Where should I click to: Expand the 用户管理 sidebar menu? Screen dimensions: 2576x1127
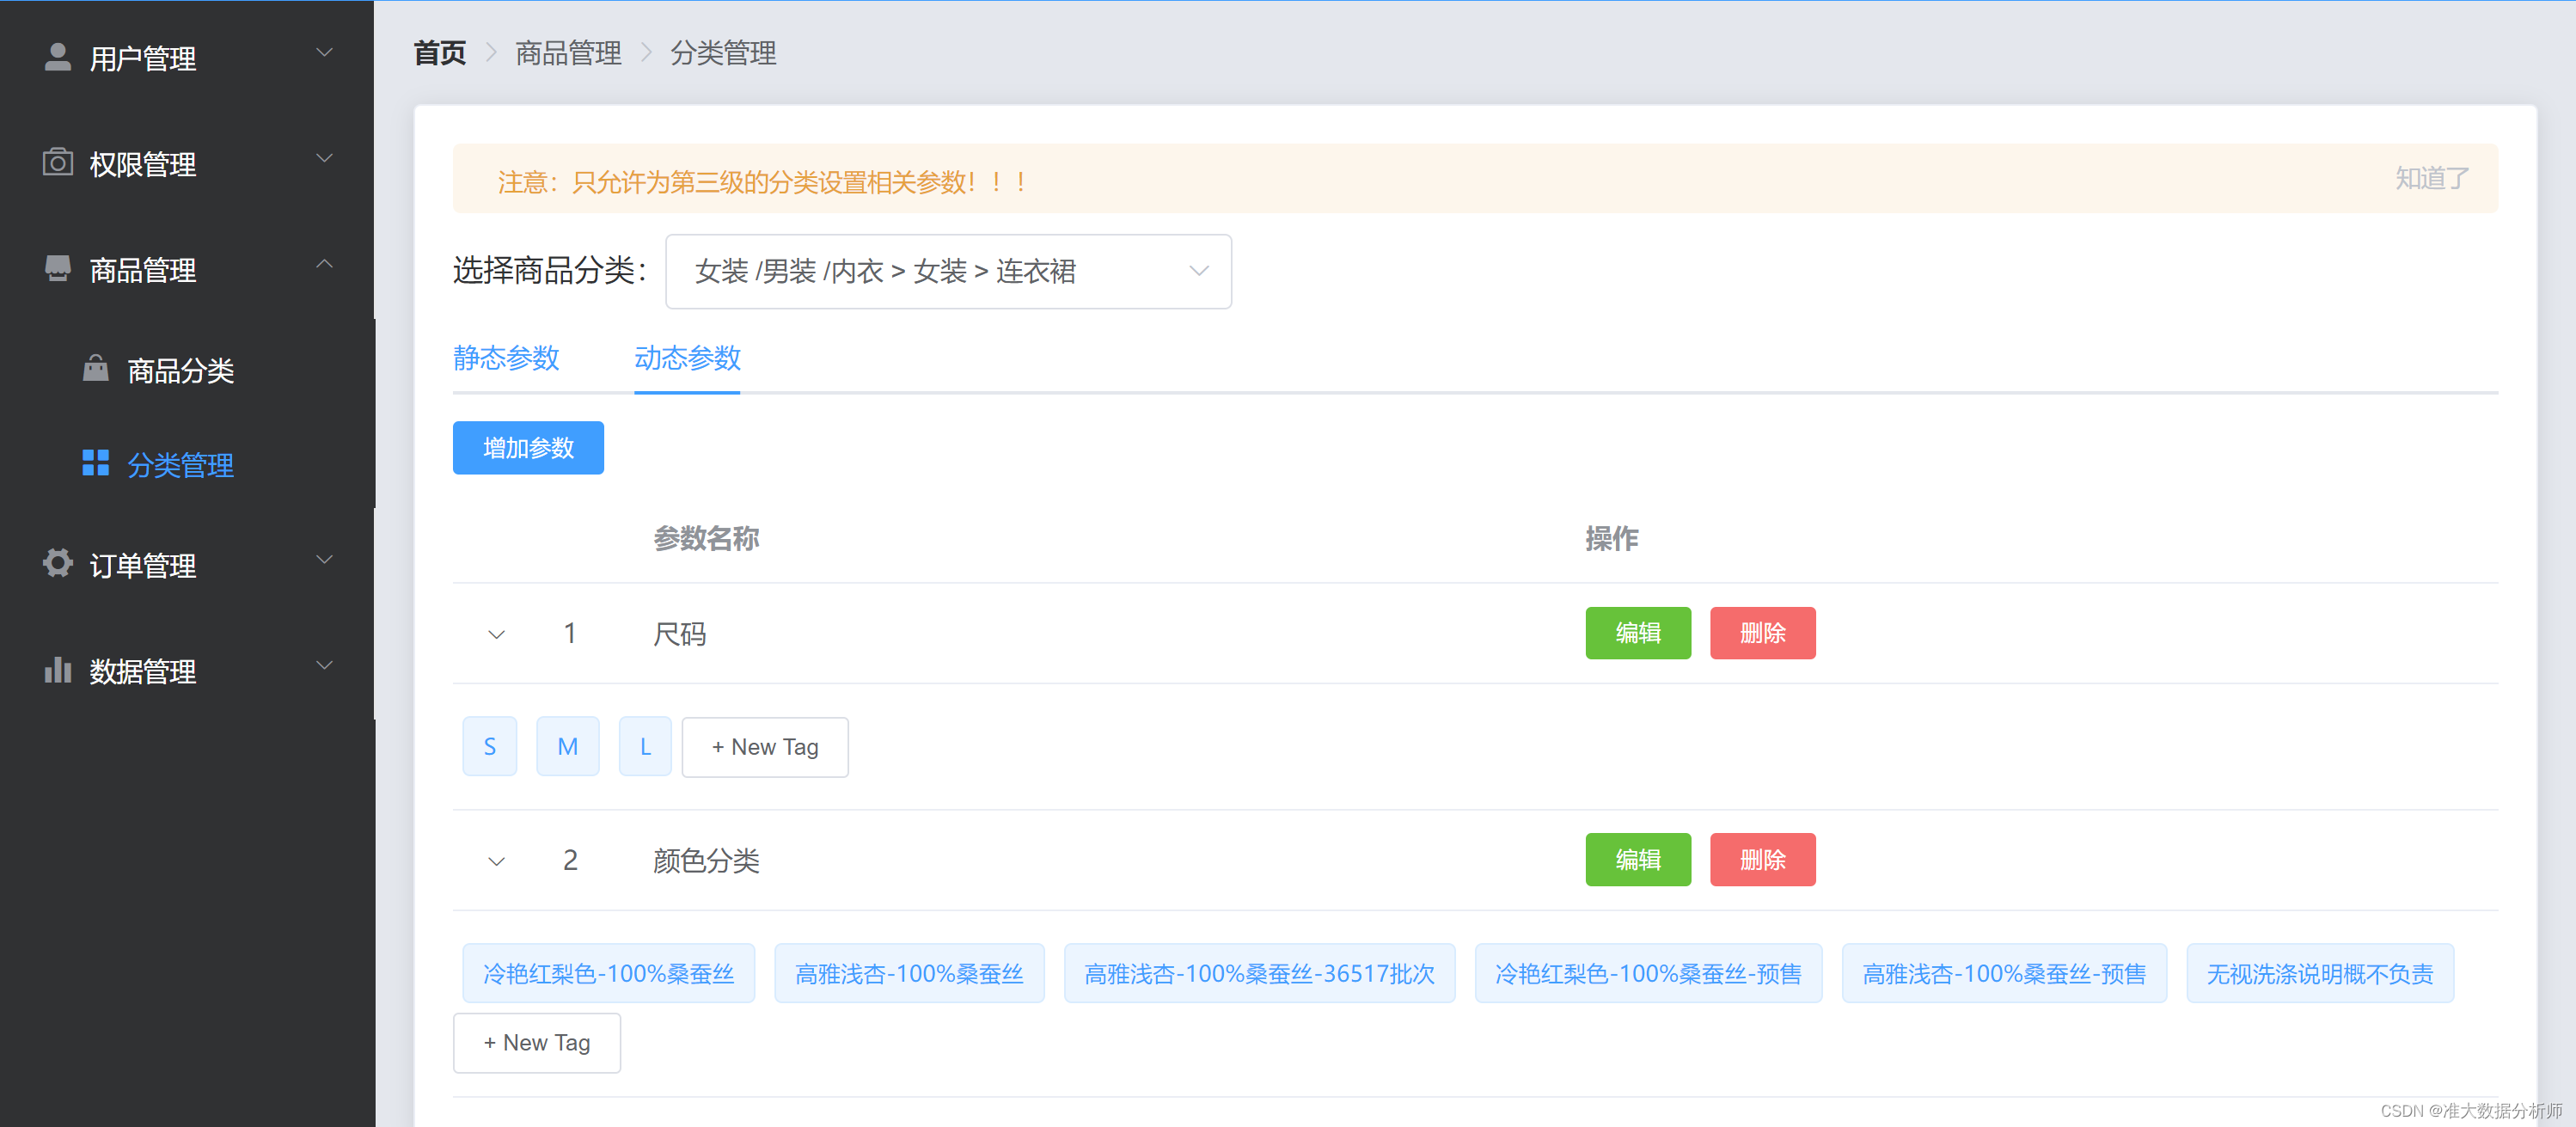pyautogui.click(x=323, y=52)
